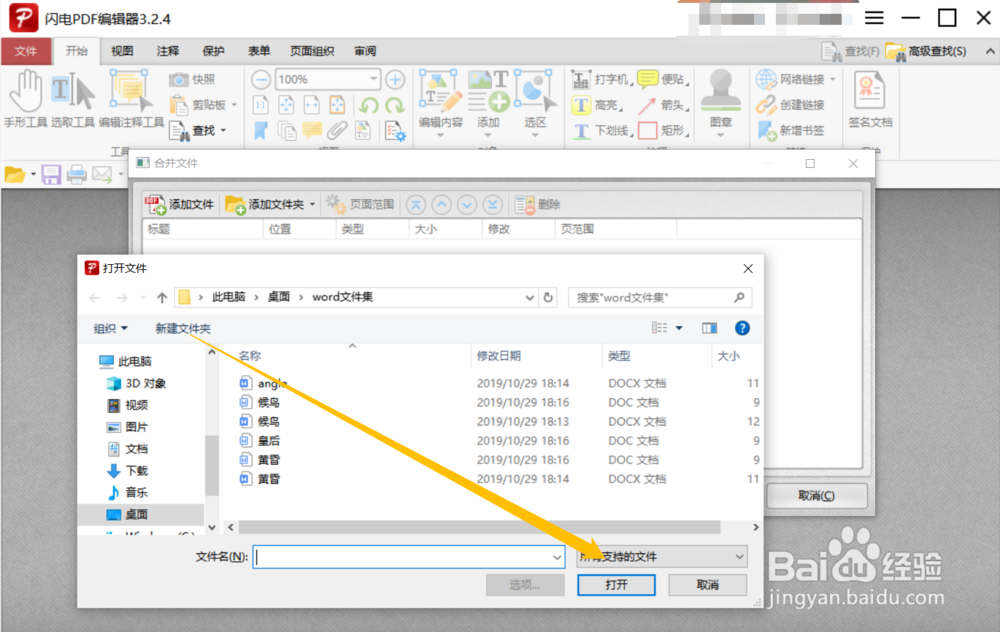This screenshot has height=632, width=1000.
Task: Move item to top in merge window
Action: [x=416, y=204]
